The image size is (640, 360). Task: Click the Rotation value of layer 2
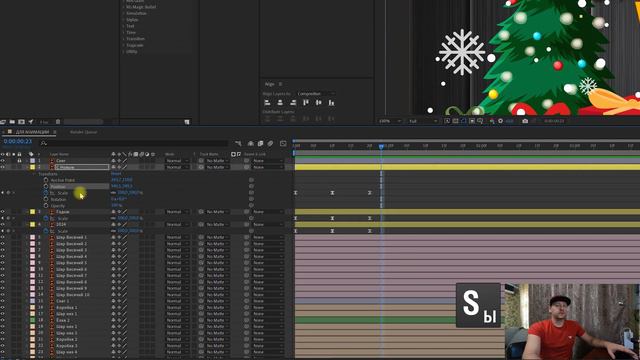tap(119, 199)
